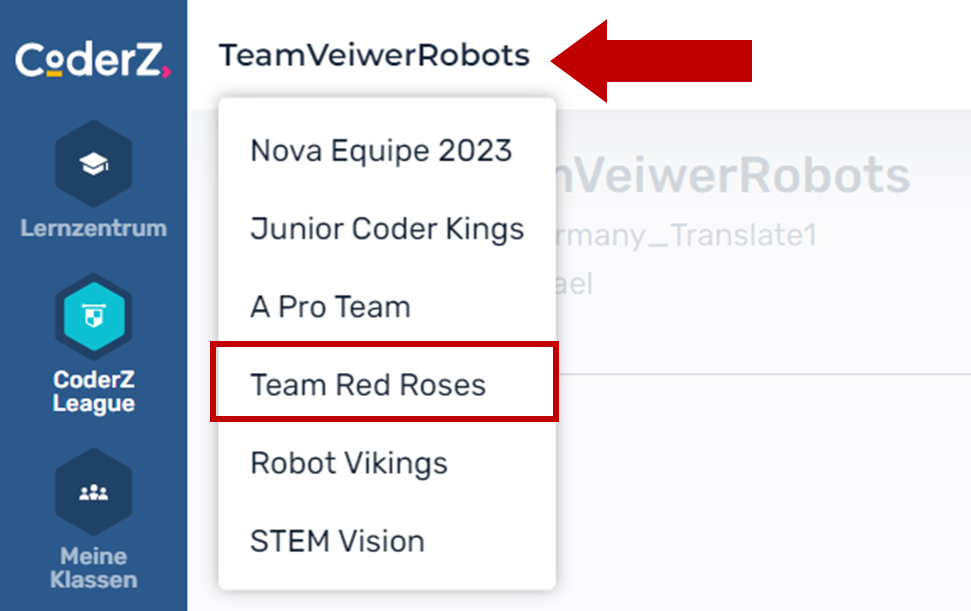Click the pink arrowhead beside the CoderZ wordmark
This screenshot has height=611, width=971.
pyautogui.click(x=165, y=71)
